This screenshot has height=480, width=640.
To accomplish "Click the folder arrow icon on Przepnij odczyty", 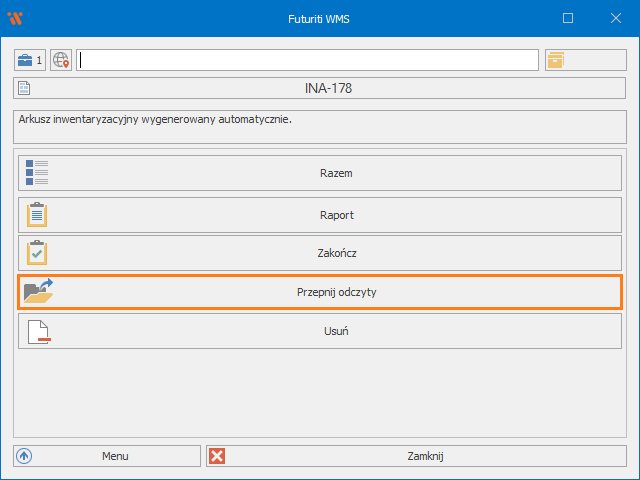I will tap(38, 292).
